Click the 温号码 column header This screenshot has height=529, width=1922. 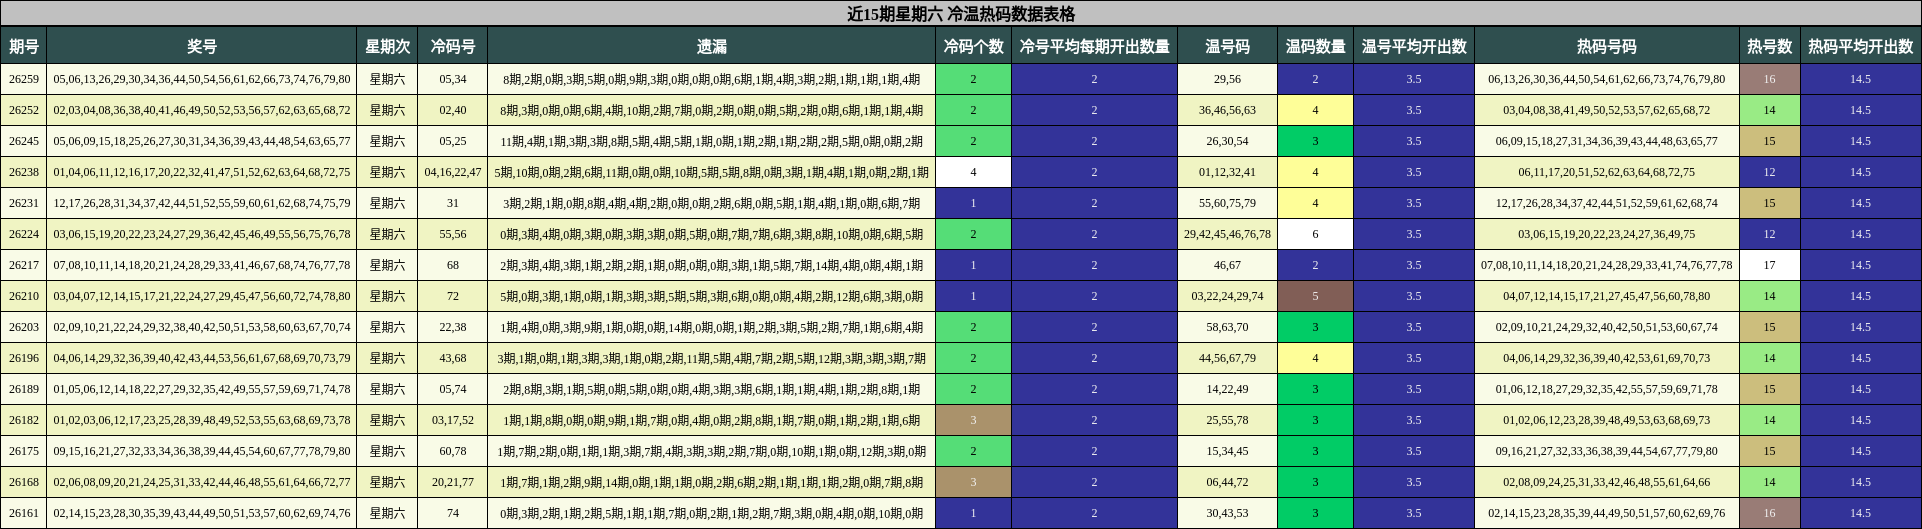[1227, 46]
